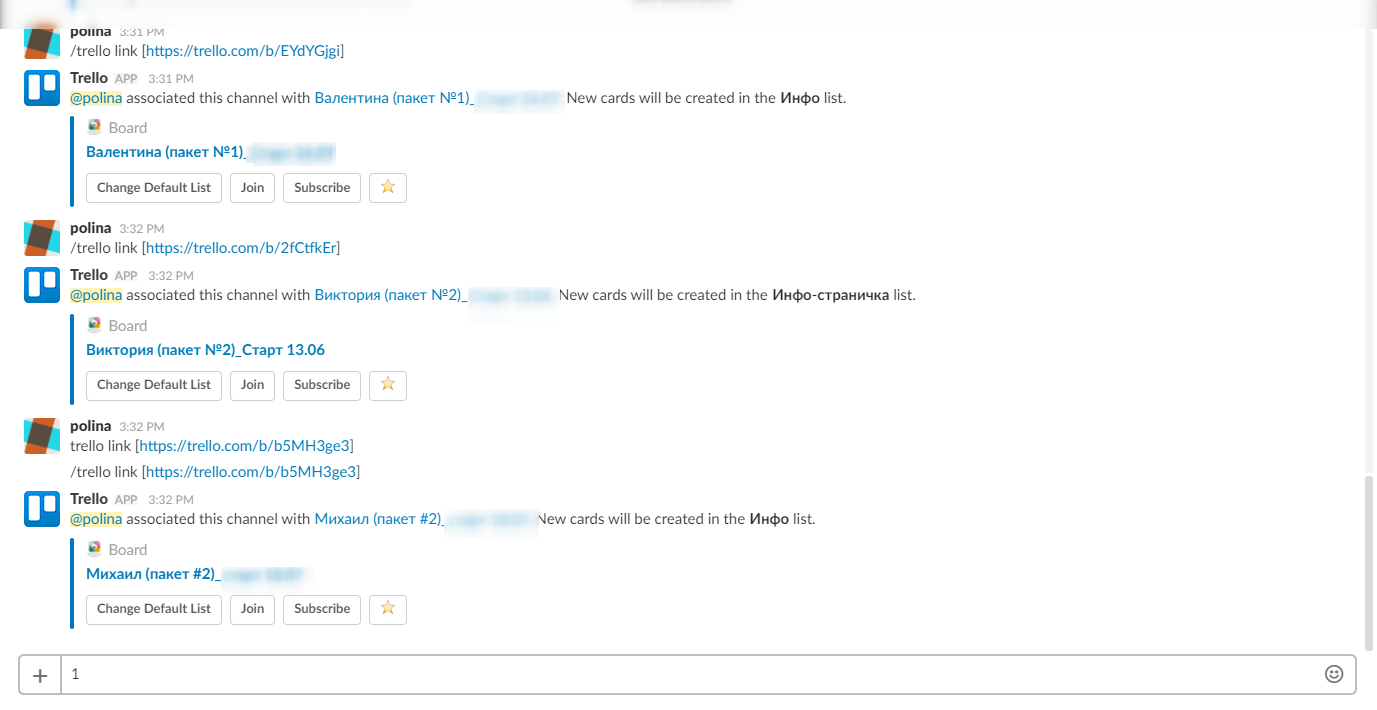The height and width of the screenshot is (710, 1377).
Task: Open Виктория (пакет №2)_Старт 13.06 board title link
Action: pos(205,350)
